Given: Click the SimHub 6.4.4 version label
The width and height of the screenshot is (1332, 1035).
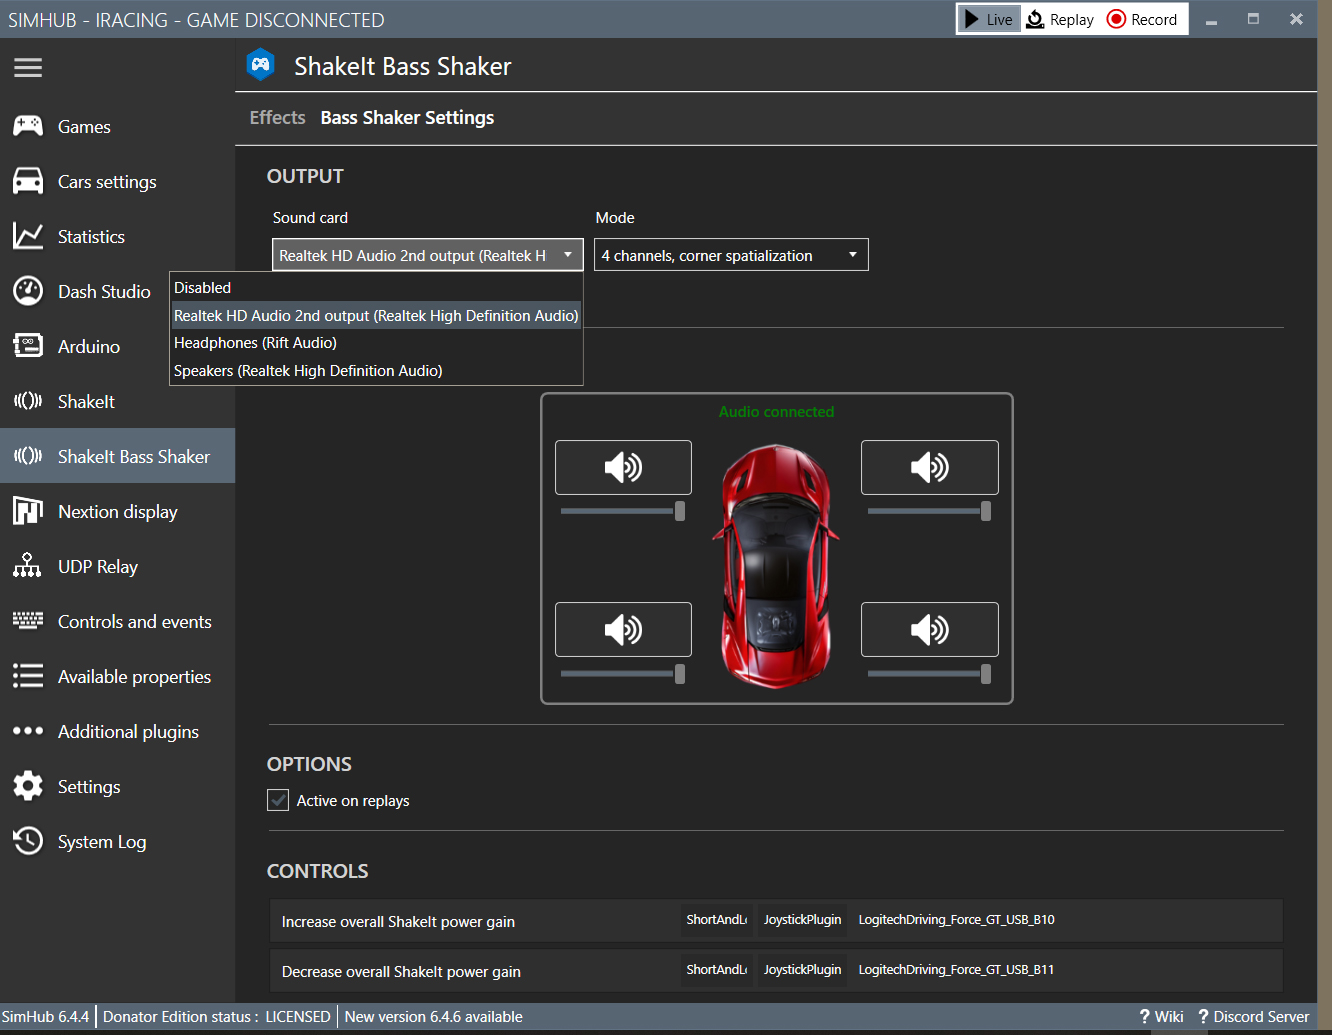Looking at the screenshot, I should [46, 1016].
